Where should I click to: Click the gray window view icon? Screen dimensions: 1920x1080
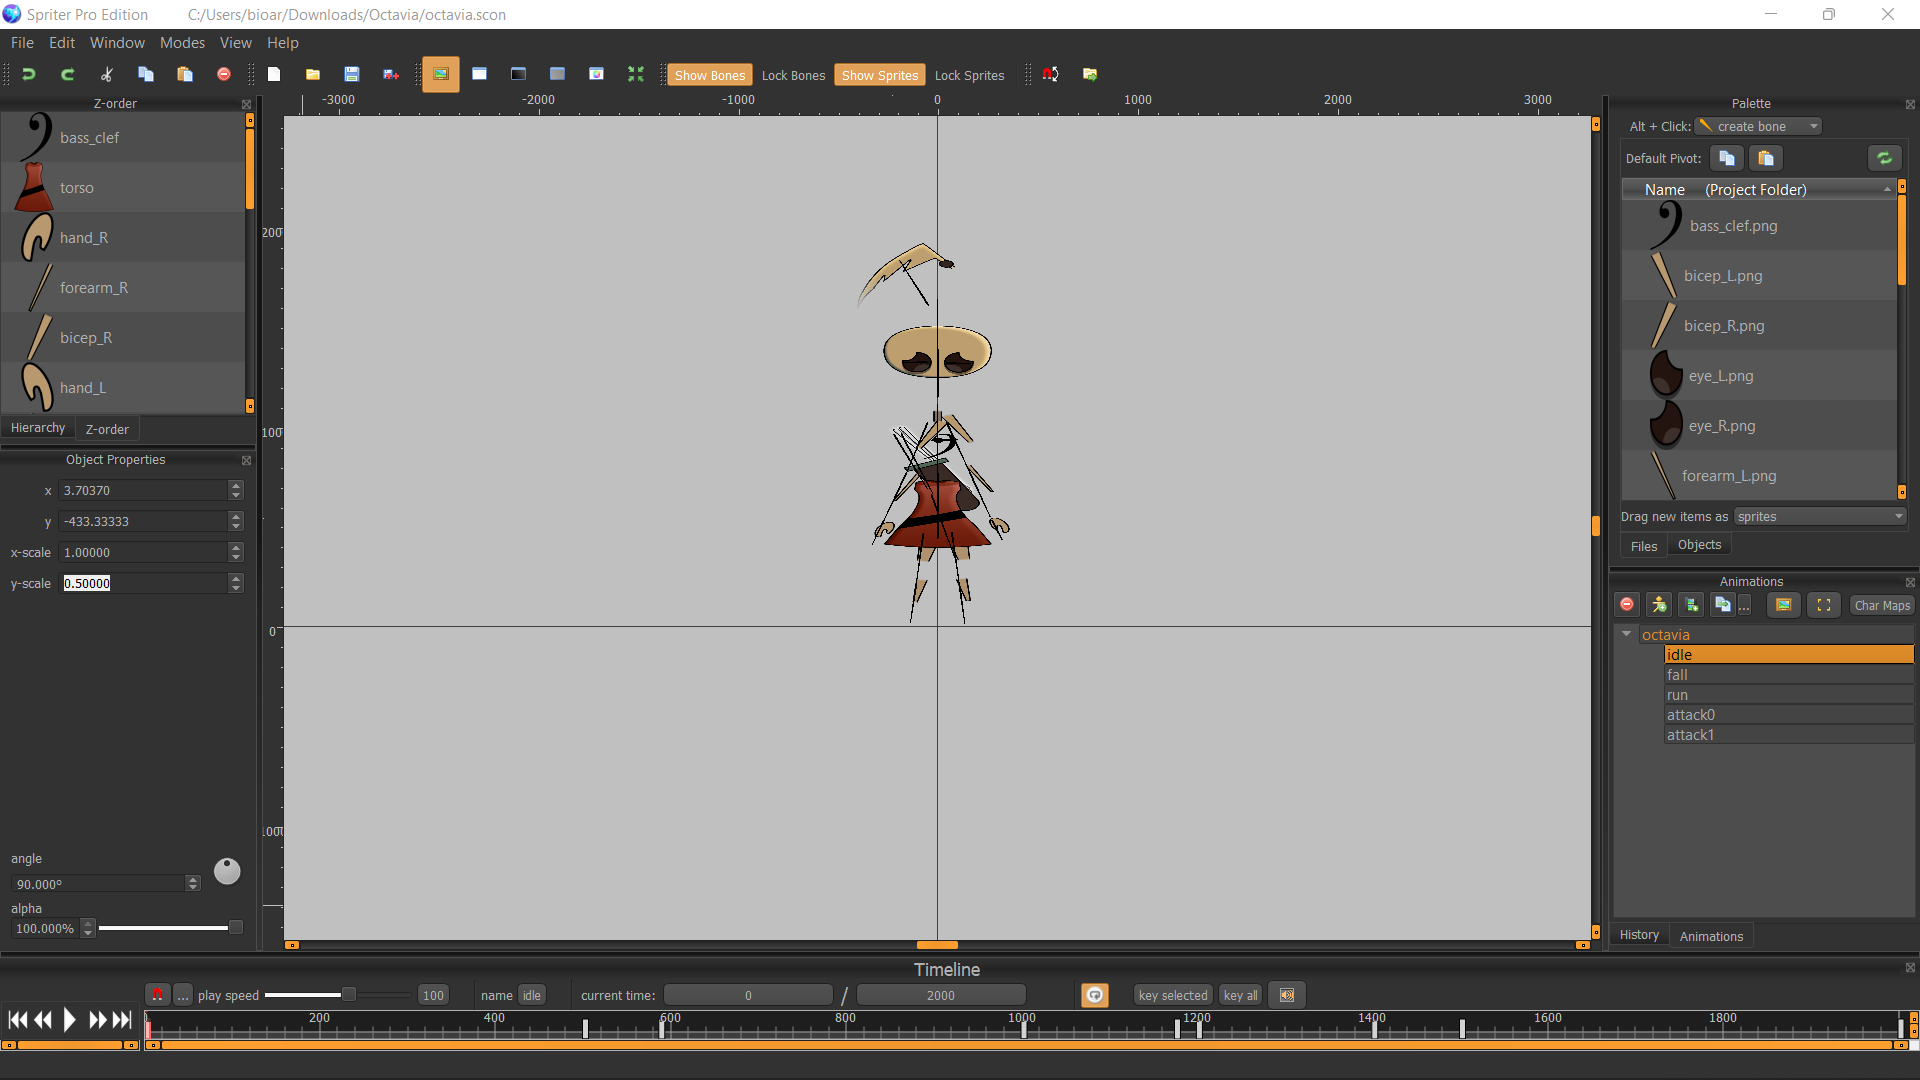click(x=558, y=74)
